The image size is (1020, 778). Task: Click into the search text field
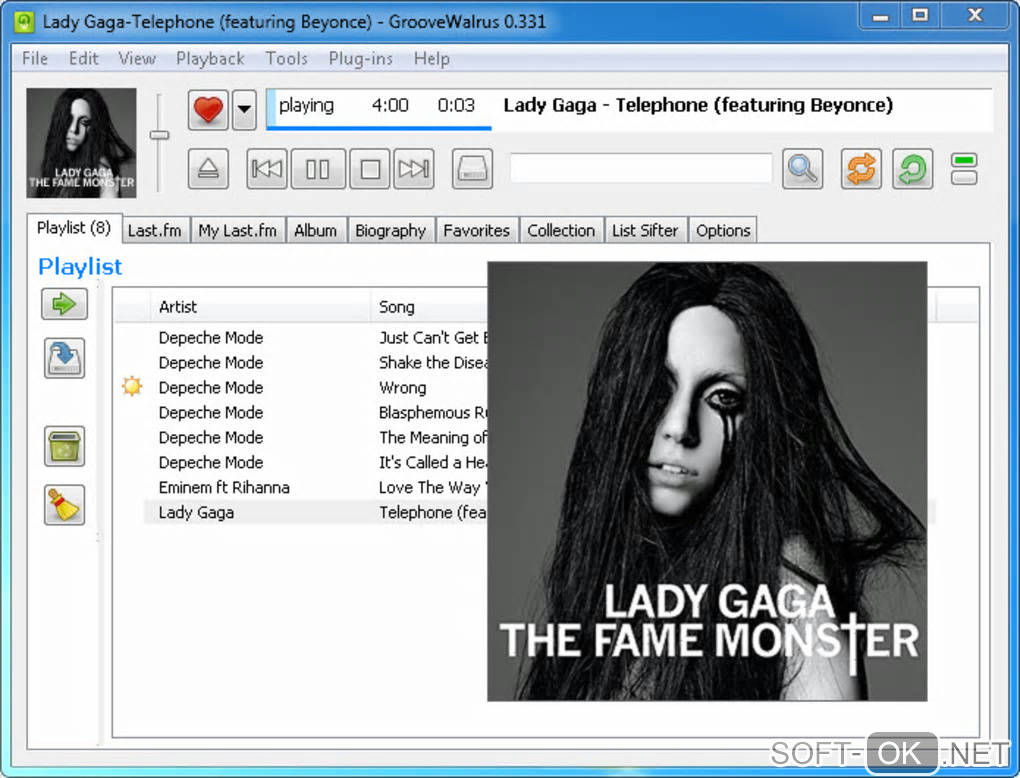pos(641,168)
